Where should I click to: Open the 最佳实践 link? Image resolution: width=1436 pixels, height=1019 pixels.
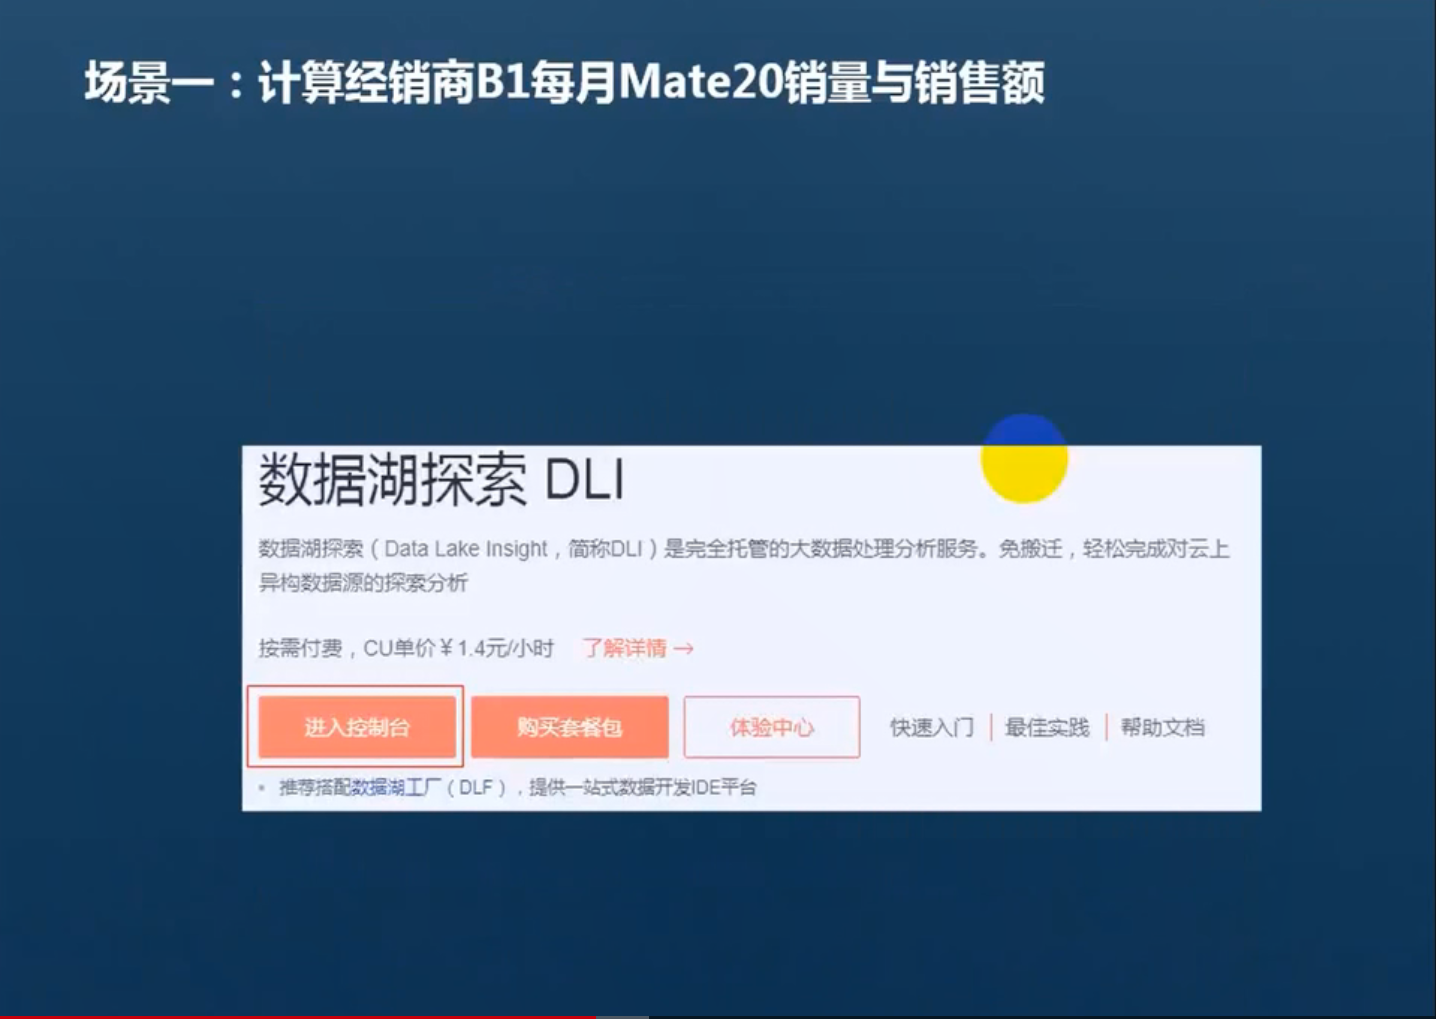coord(1047,727)
